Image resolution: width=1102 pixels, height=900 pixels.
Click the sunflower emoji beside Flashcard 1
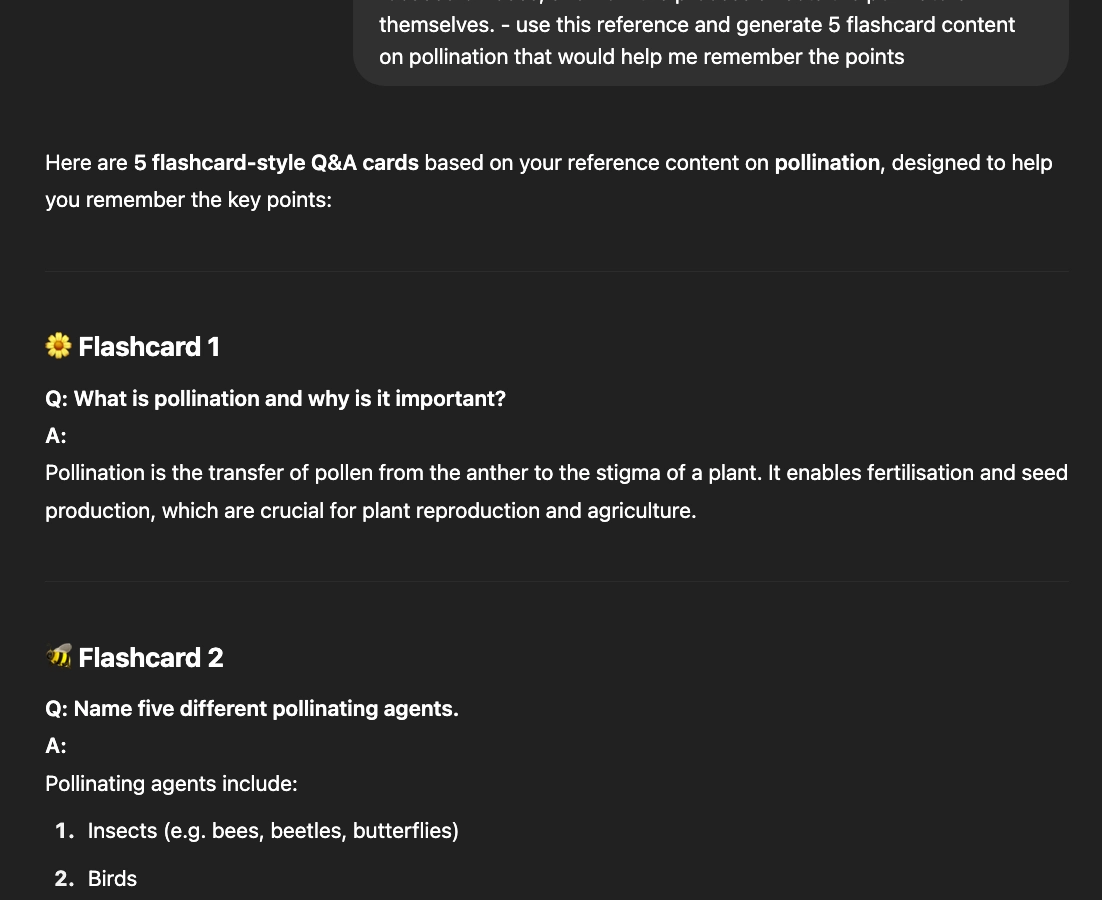pos(59,347)
